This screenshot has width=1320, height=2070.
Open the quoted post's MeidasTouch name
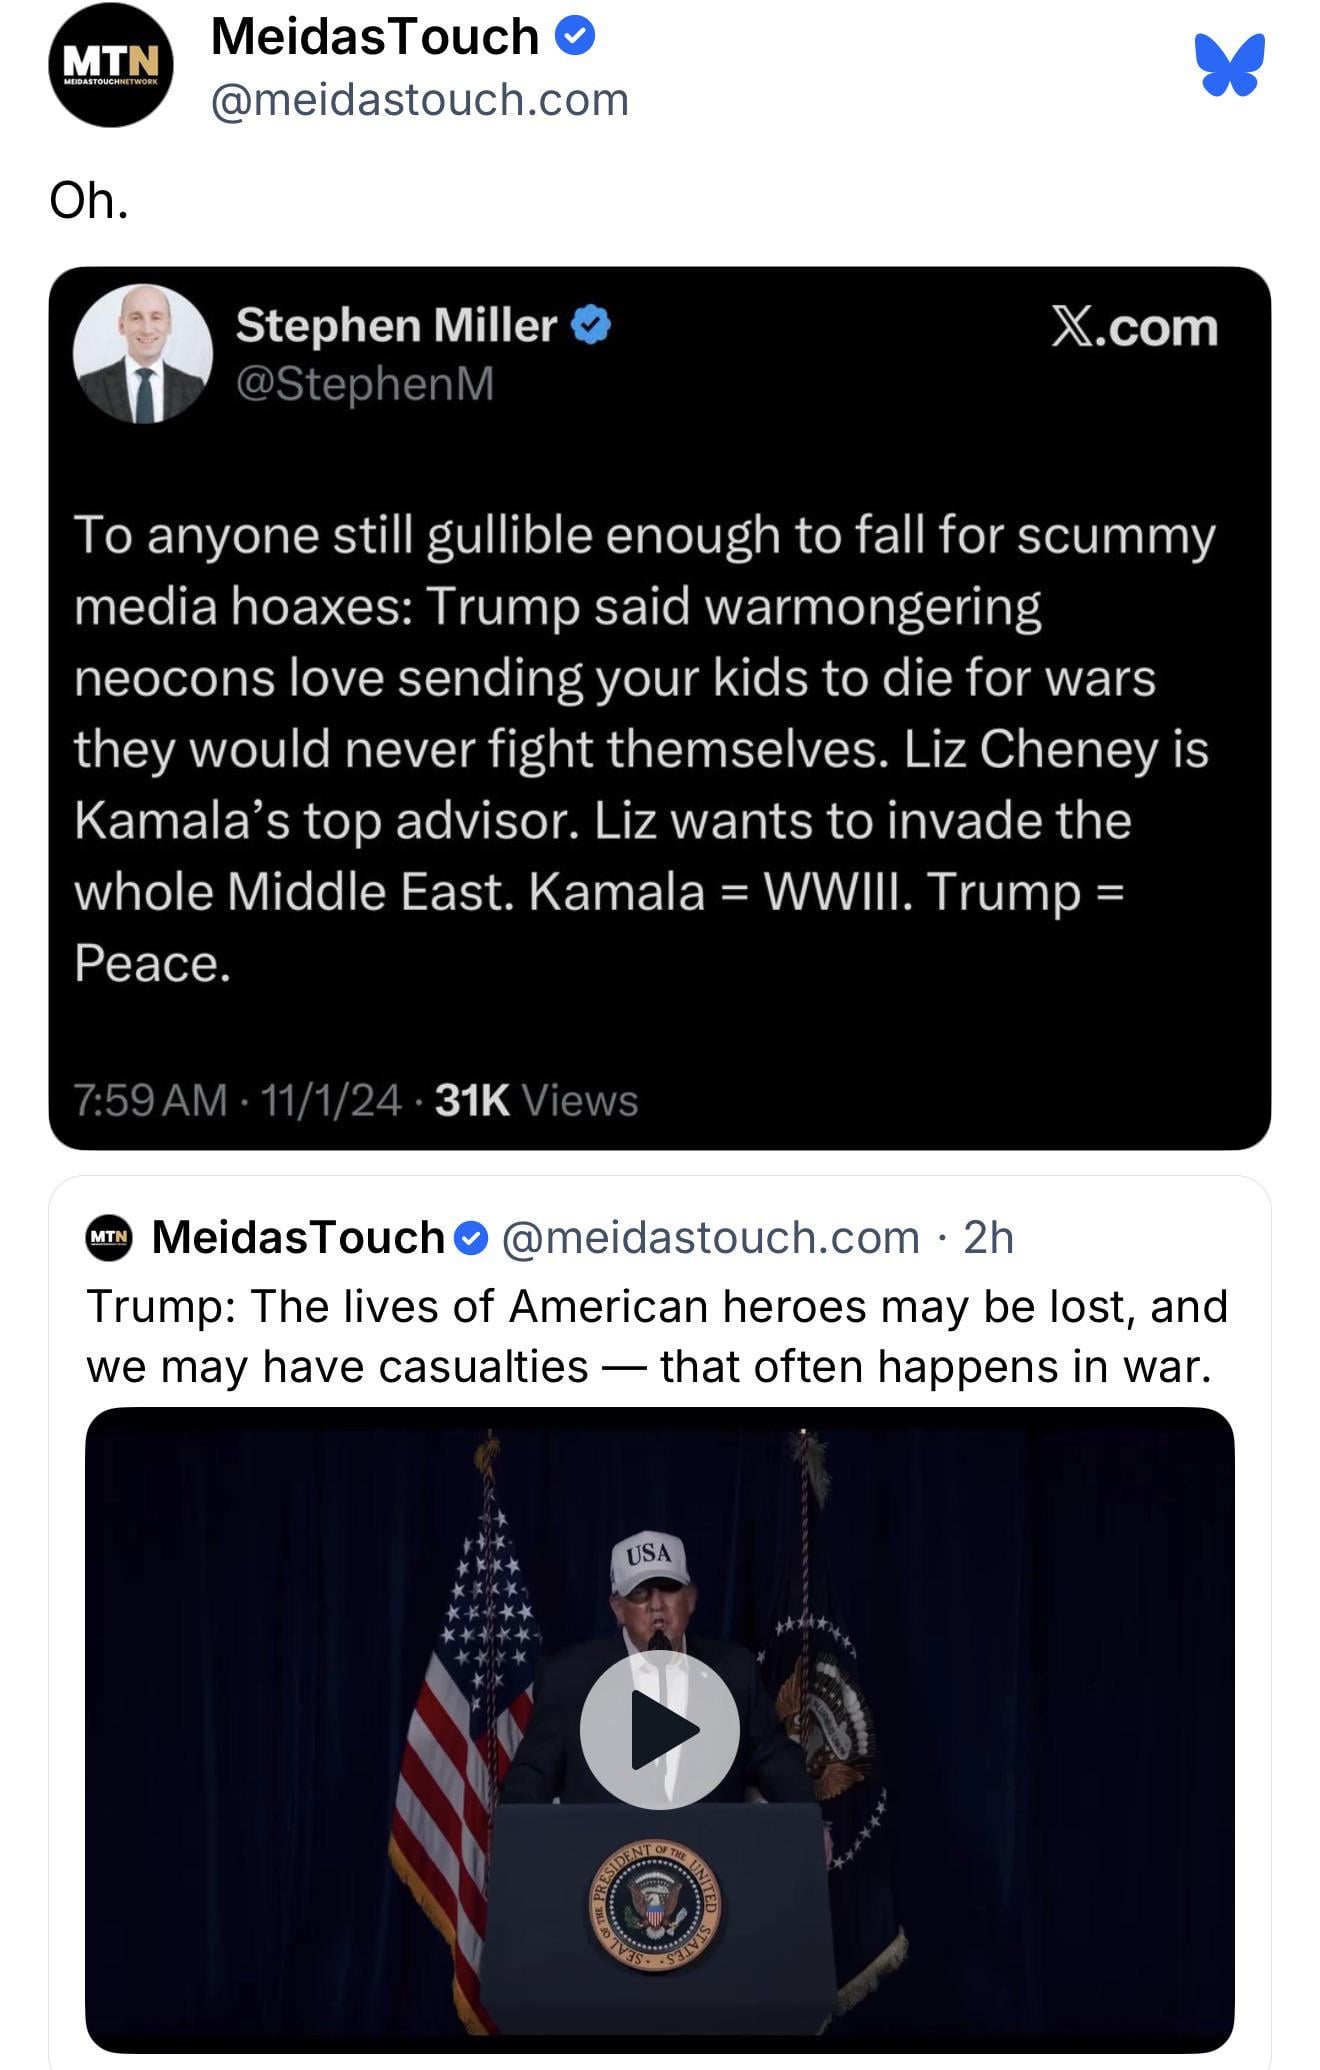pos(298,1238)
